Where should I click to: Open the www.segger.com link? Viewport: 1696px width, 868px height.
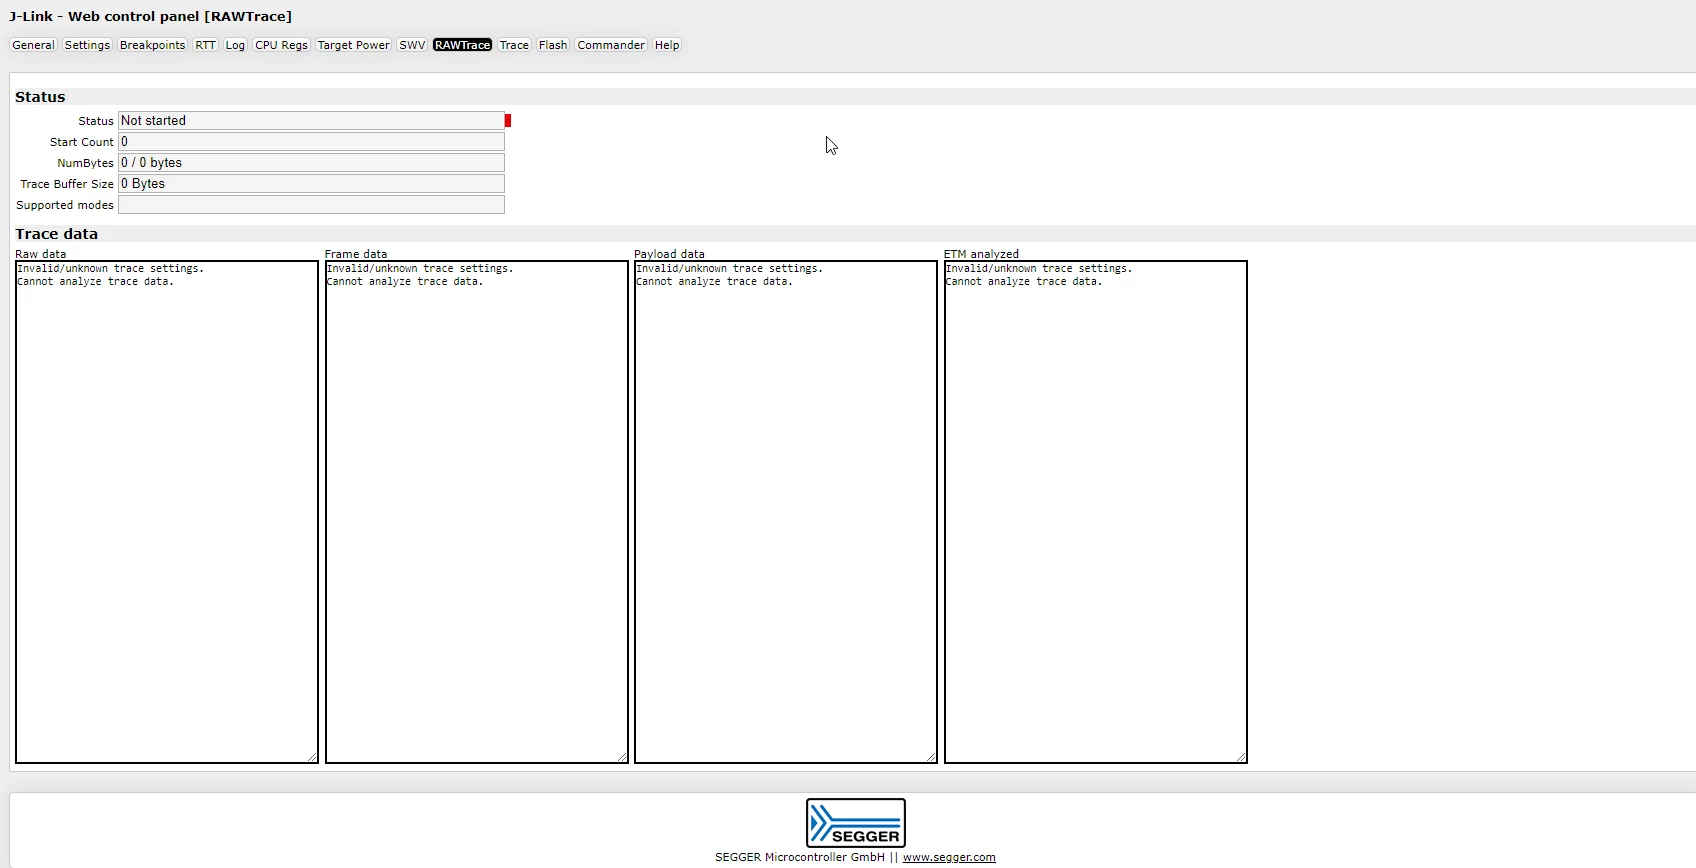[x=949, y=857]
